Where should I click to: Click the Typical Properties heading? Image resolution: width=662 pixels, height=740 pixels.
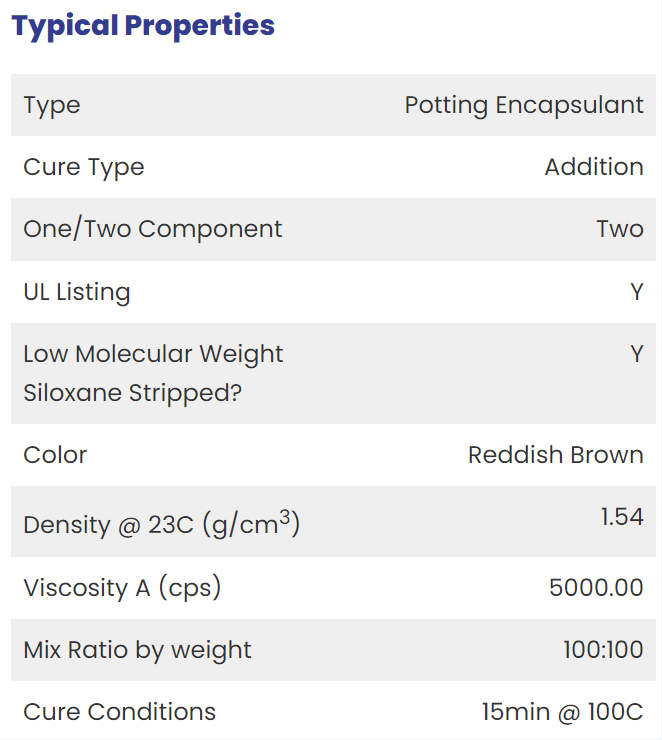[x=143, y=26]
